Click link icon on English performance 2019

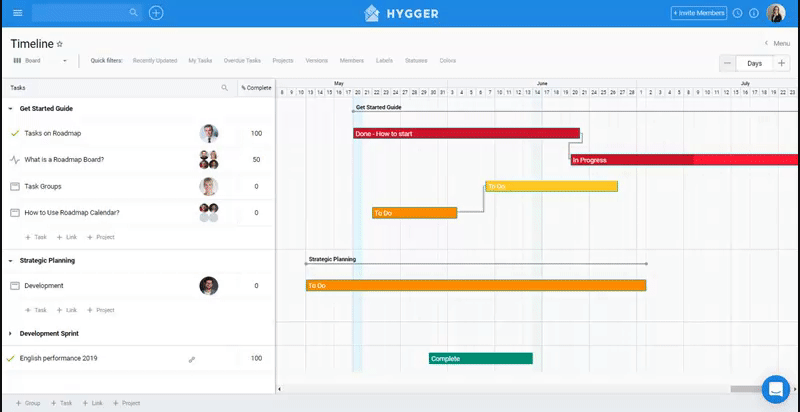coord(192,358)
